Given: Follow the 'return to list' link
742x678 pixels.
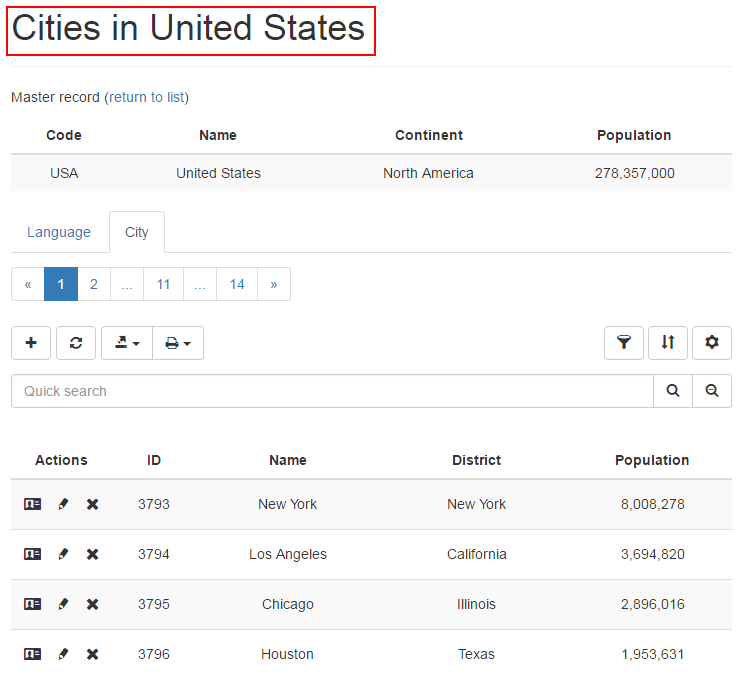Looking at the screenshot, I should tap(147, 97).
